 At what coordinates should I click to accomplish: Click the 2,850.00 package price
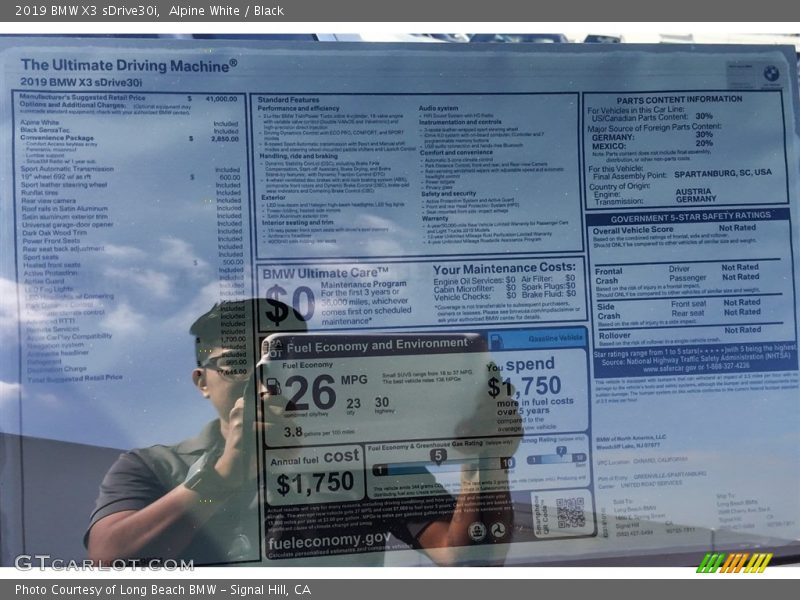pyautogui.click(x=224, y=139)
